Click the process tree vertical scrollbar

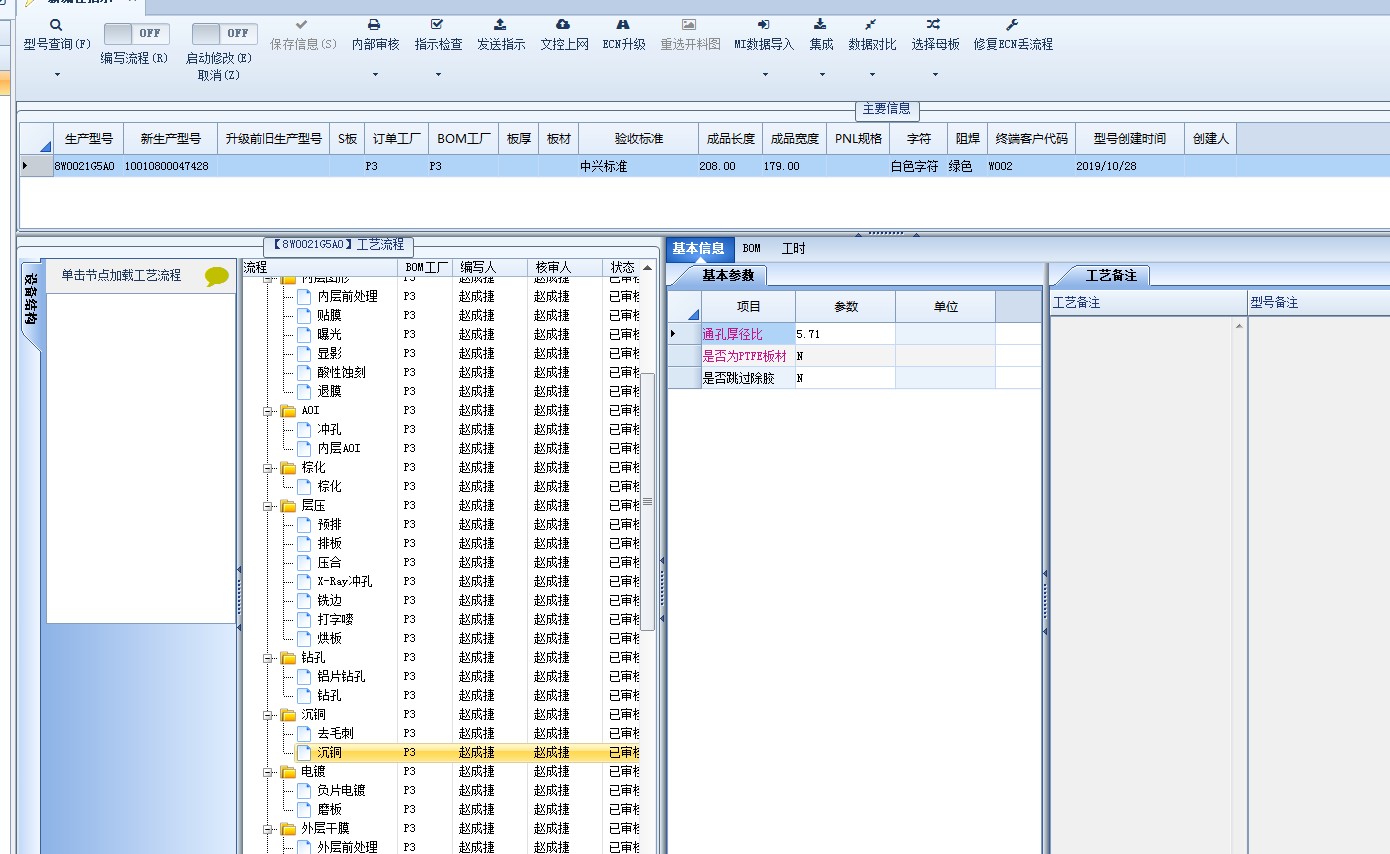pos(648,500)
